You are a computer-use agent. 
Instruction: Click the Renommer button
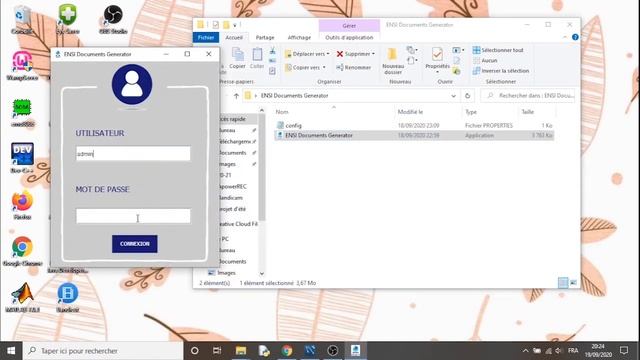(353, 67)
